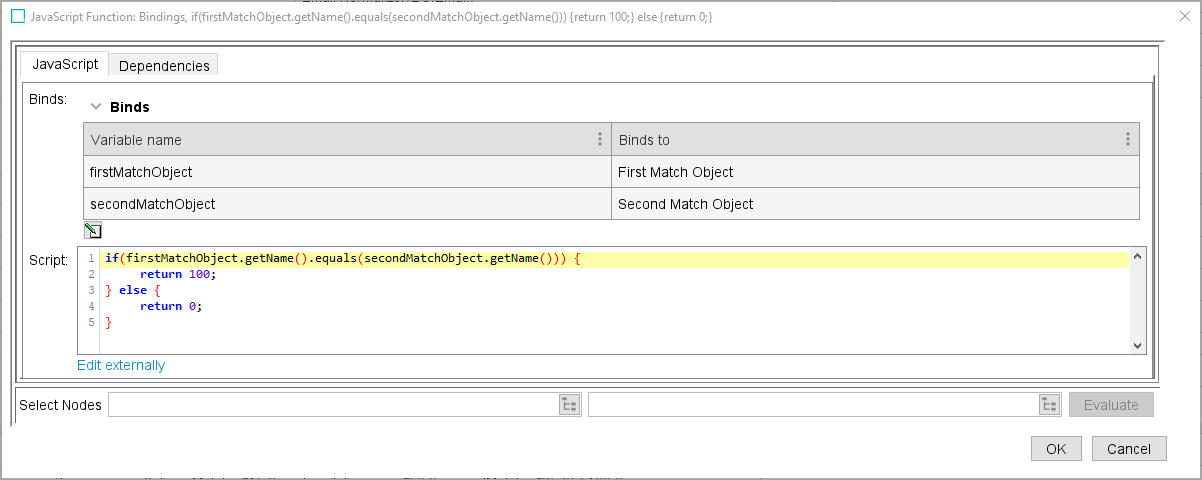Click the window icon in the title bar
The height and width of the screenshot is (480, 1202).
point(17,17)
